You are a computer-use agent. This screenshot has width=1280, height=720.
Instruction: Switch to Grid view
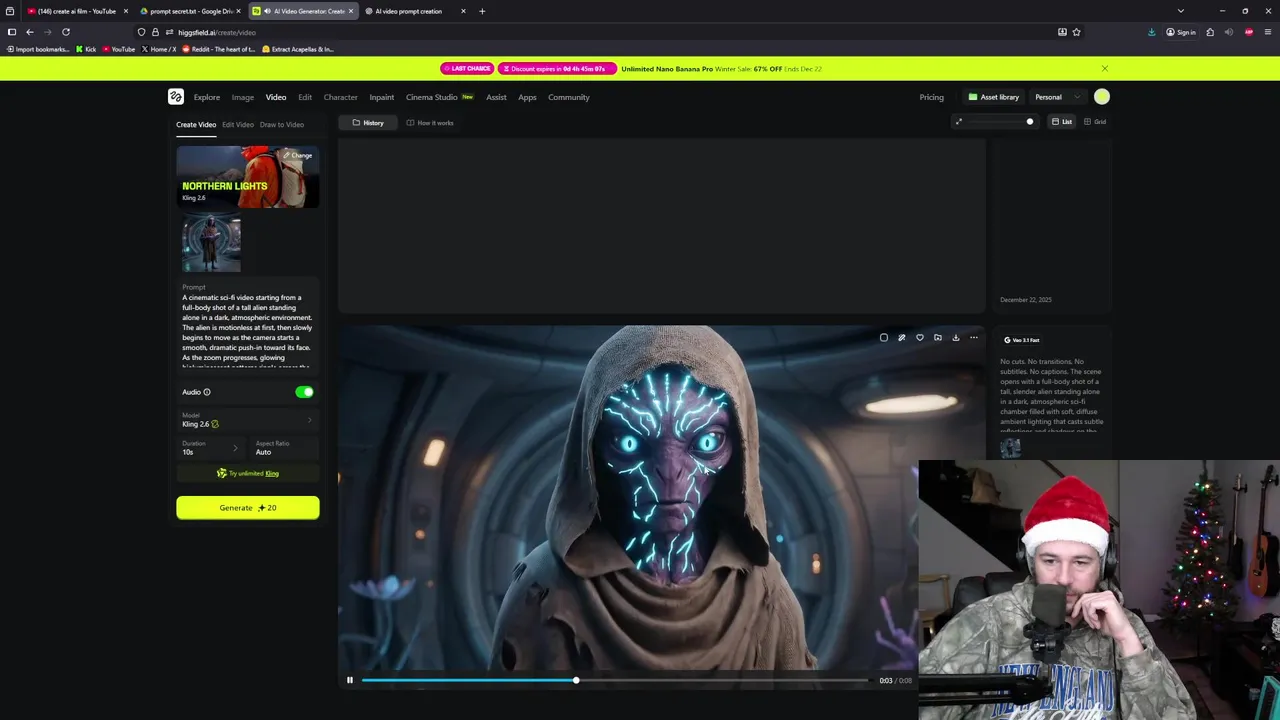click(x=1095, y=122)
